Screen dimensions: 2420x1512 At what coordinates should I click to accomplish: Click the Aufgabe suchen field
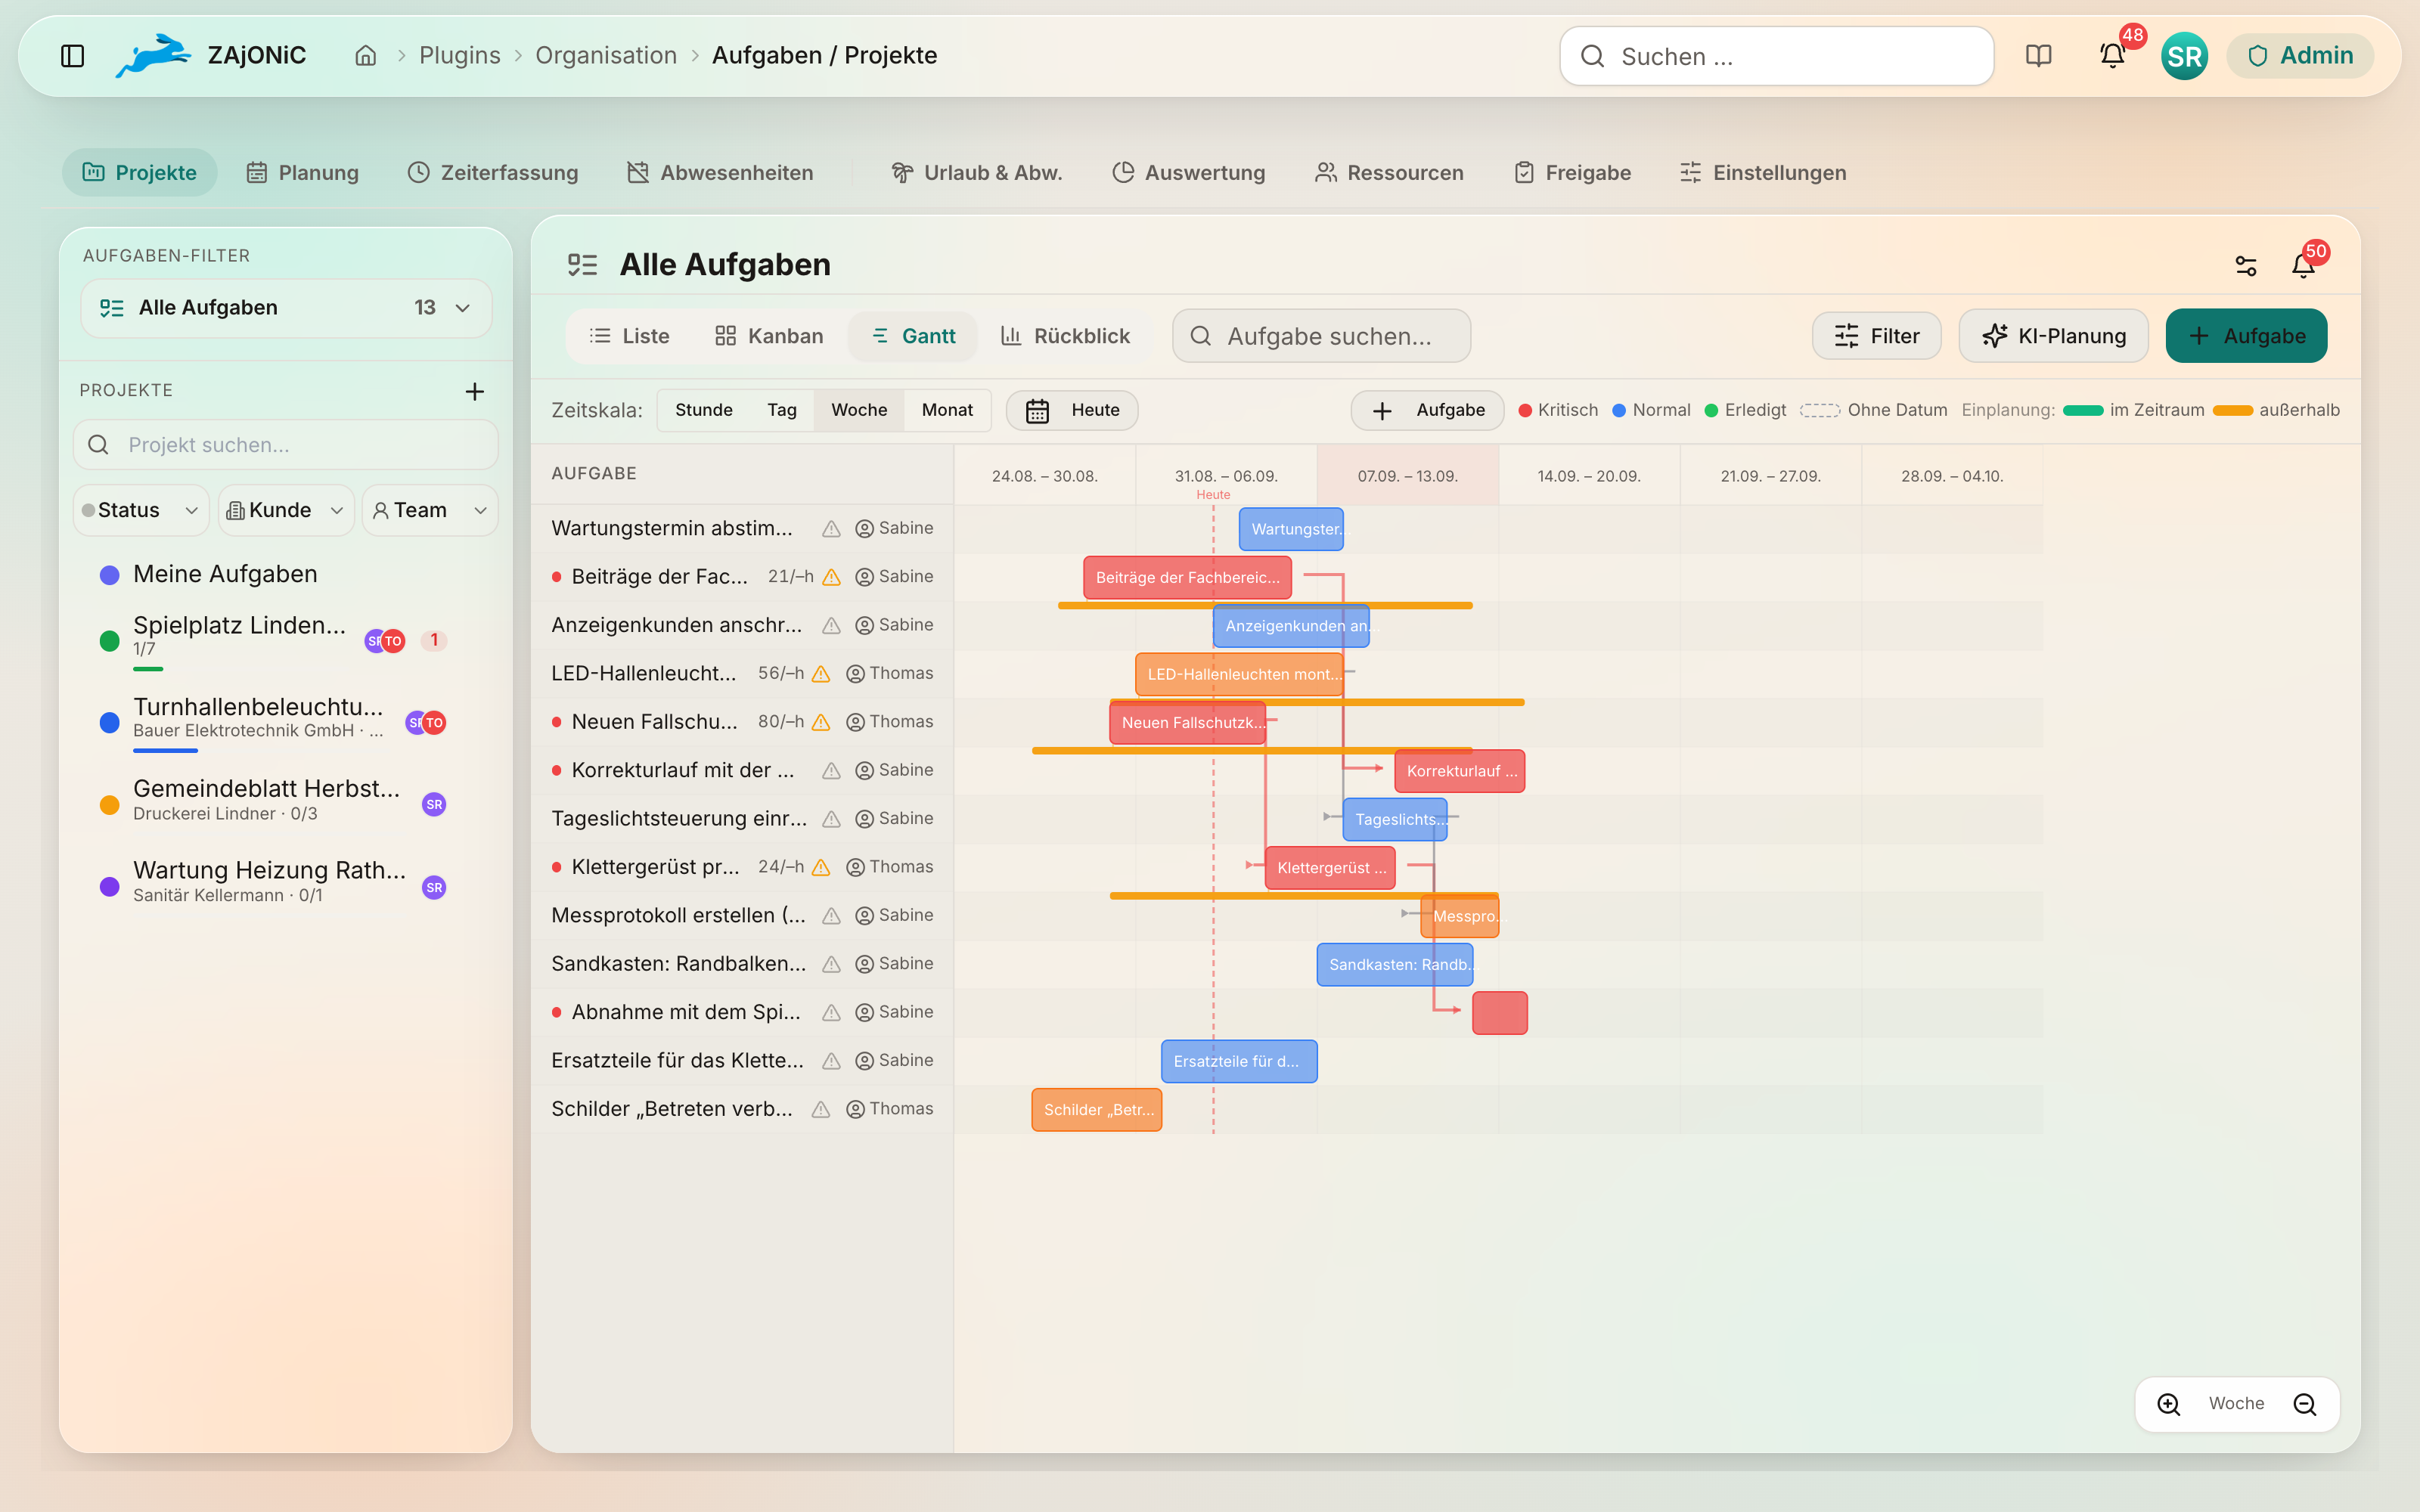(x=1321, y=336)
